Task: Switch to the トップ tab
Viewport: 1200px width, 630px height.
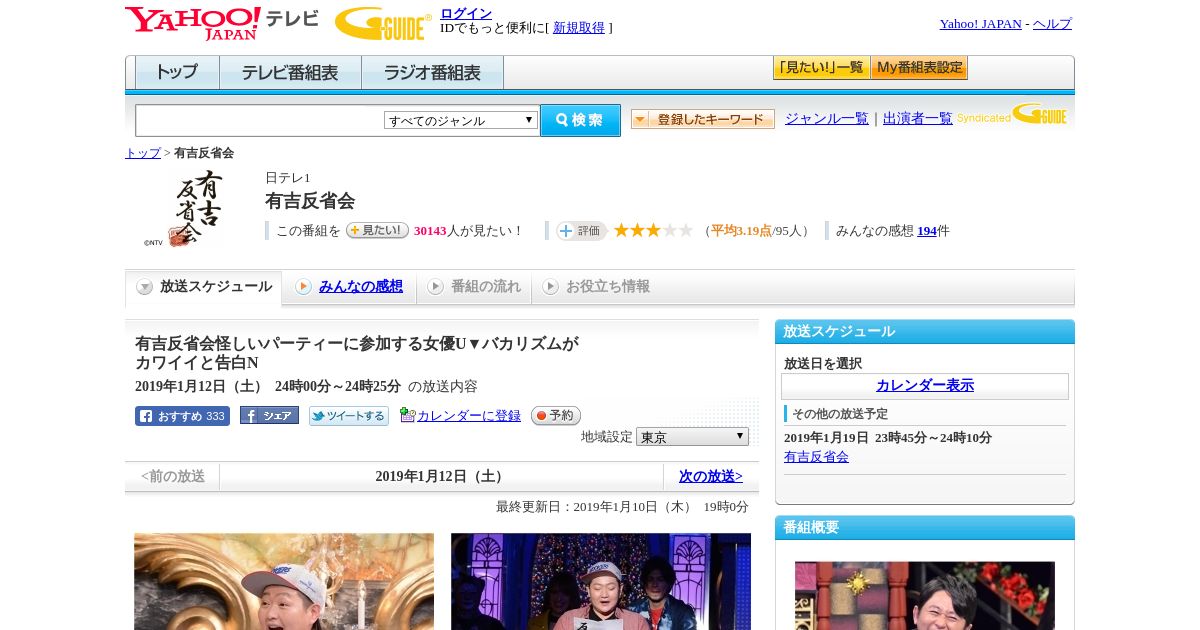Action: (x=177, y=72)
